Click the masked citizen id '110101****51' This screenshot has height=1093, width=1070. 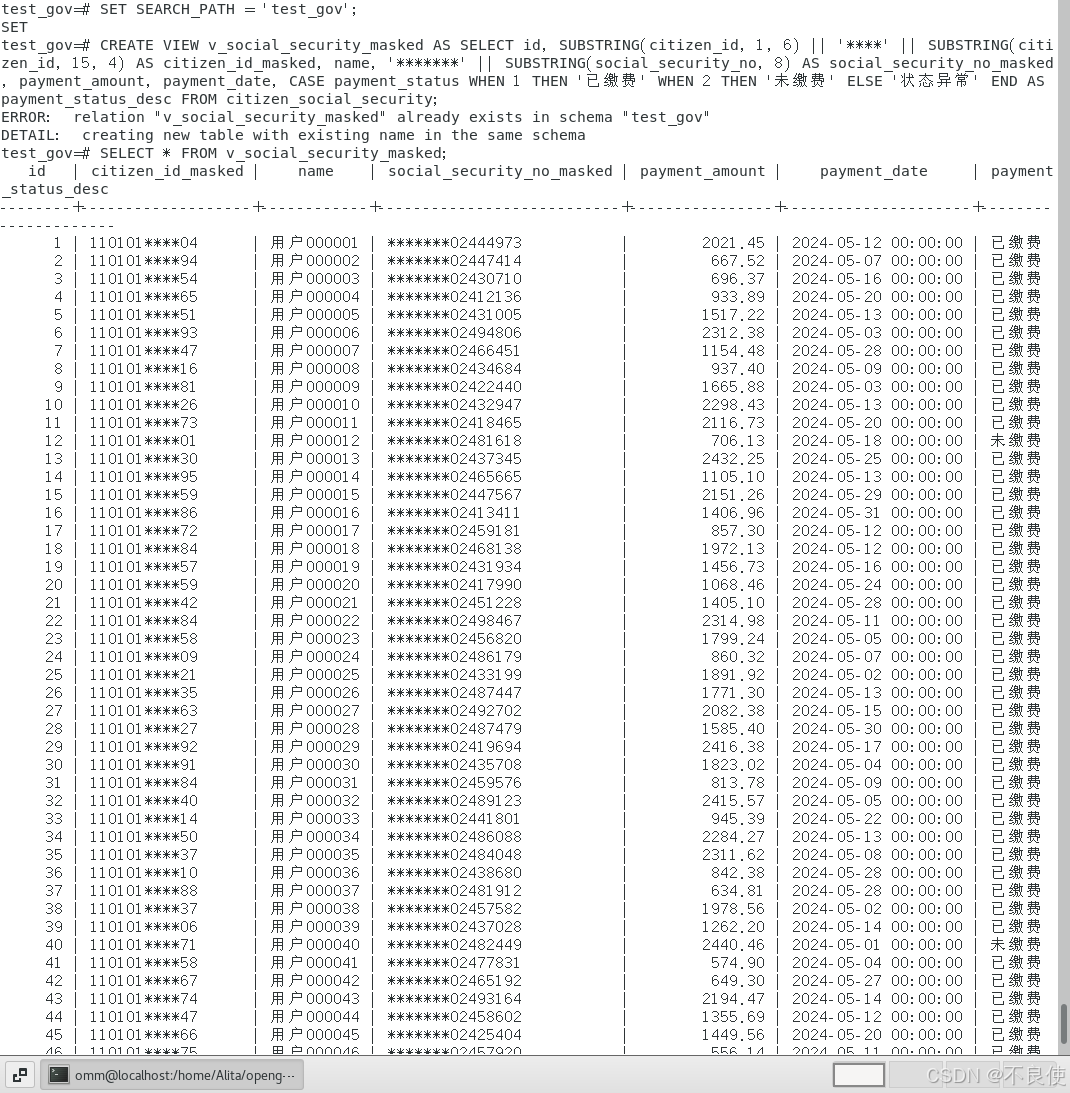tap(144, 315)
